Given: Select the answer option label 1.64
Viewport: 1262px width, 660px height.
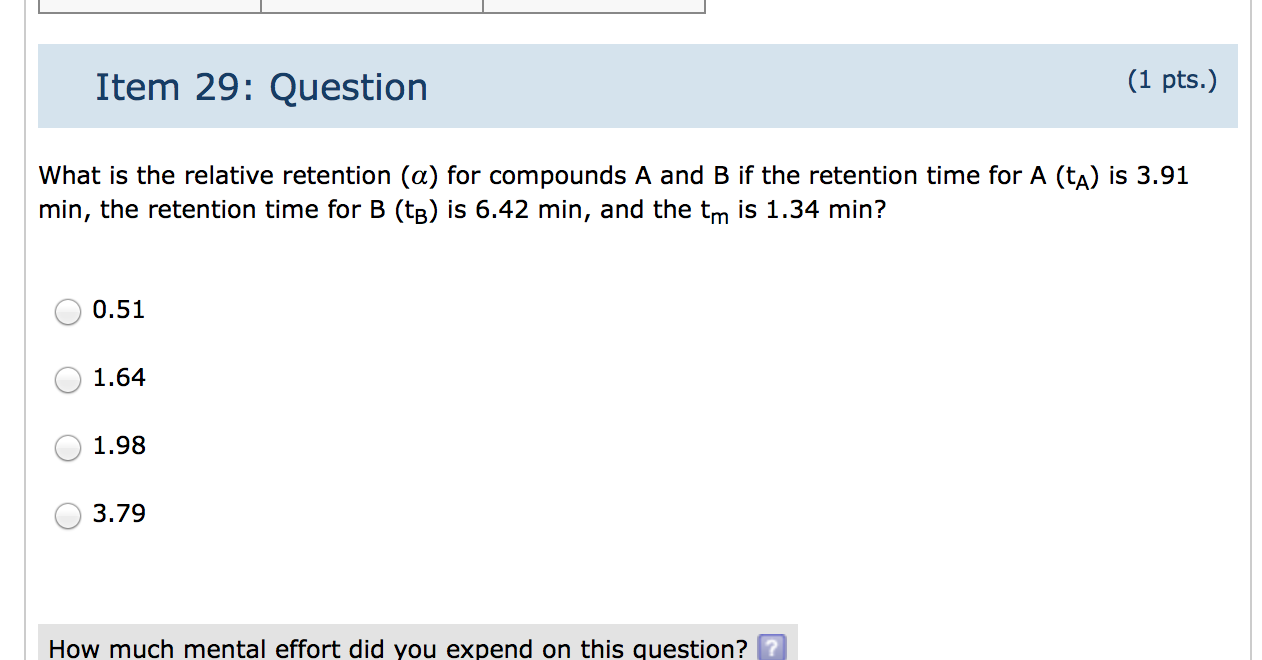Looking at the screenshot, I should (x=118, y=378).
